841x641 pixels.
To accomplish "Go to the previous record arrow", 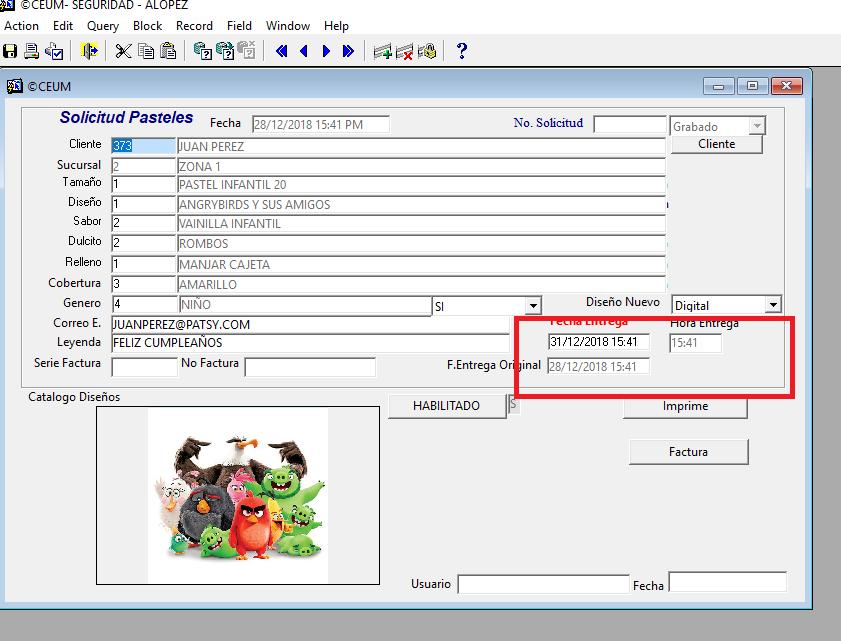I will 304,51.
